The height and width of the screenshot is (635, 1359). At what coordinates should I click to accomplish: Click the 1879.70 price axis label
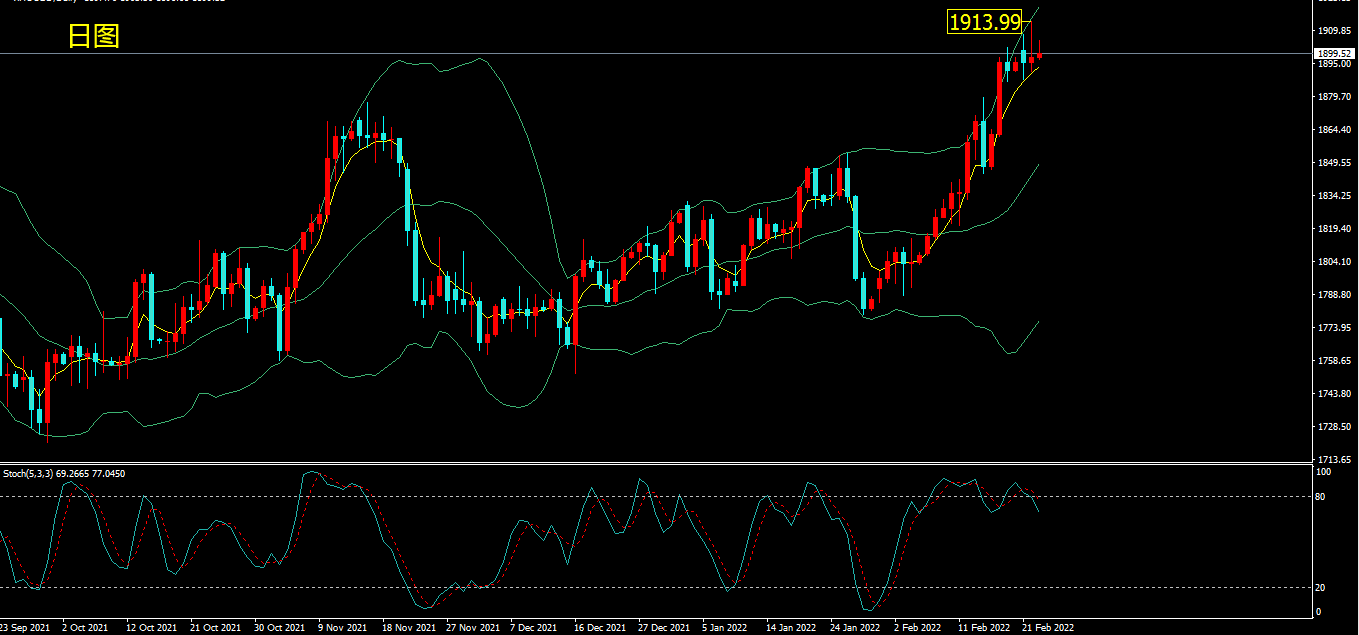(1334, 97)
